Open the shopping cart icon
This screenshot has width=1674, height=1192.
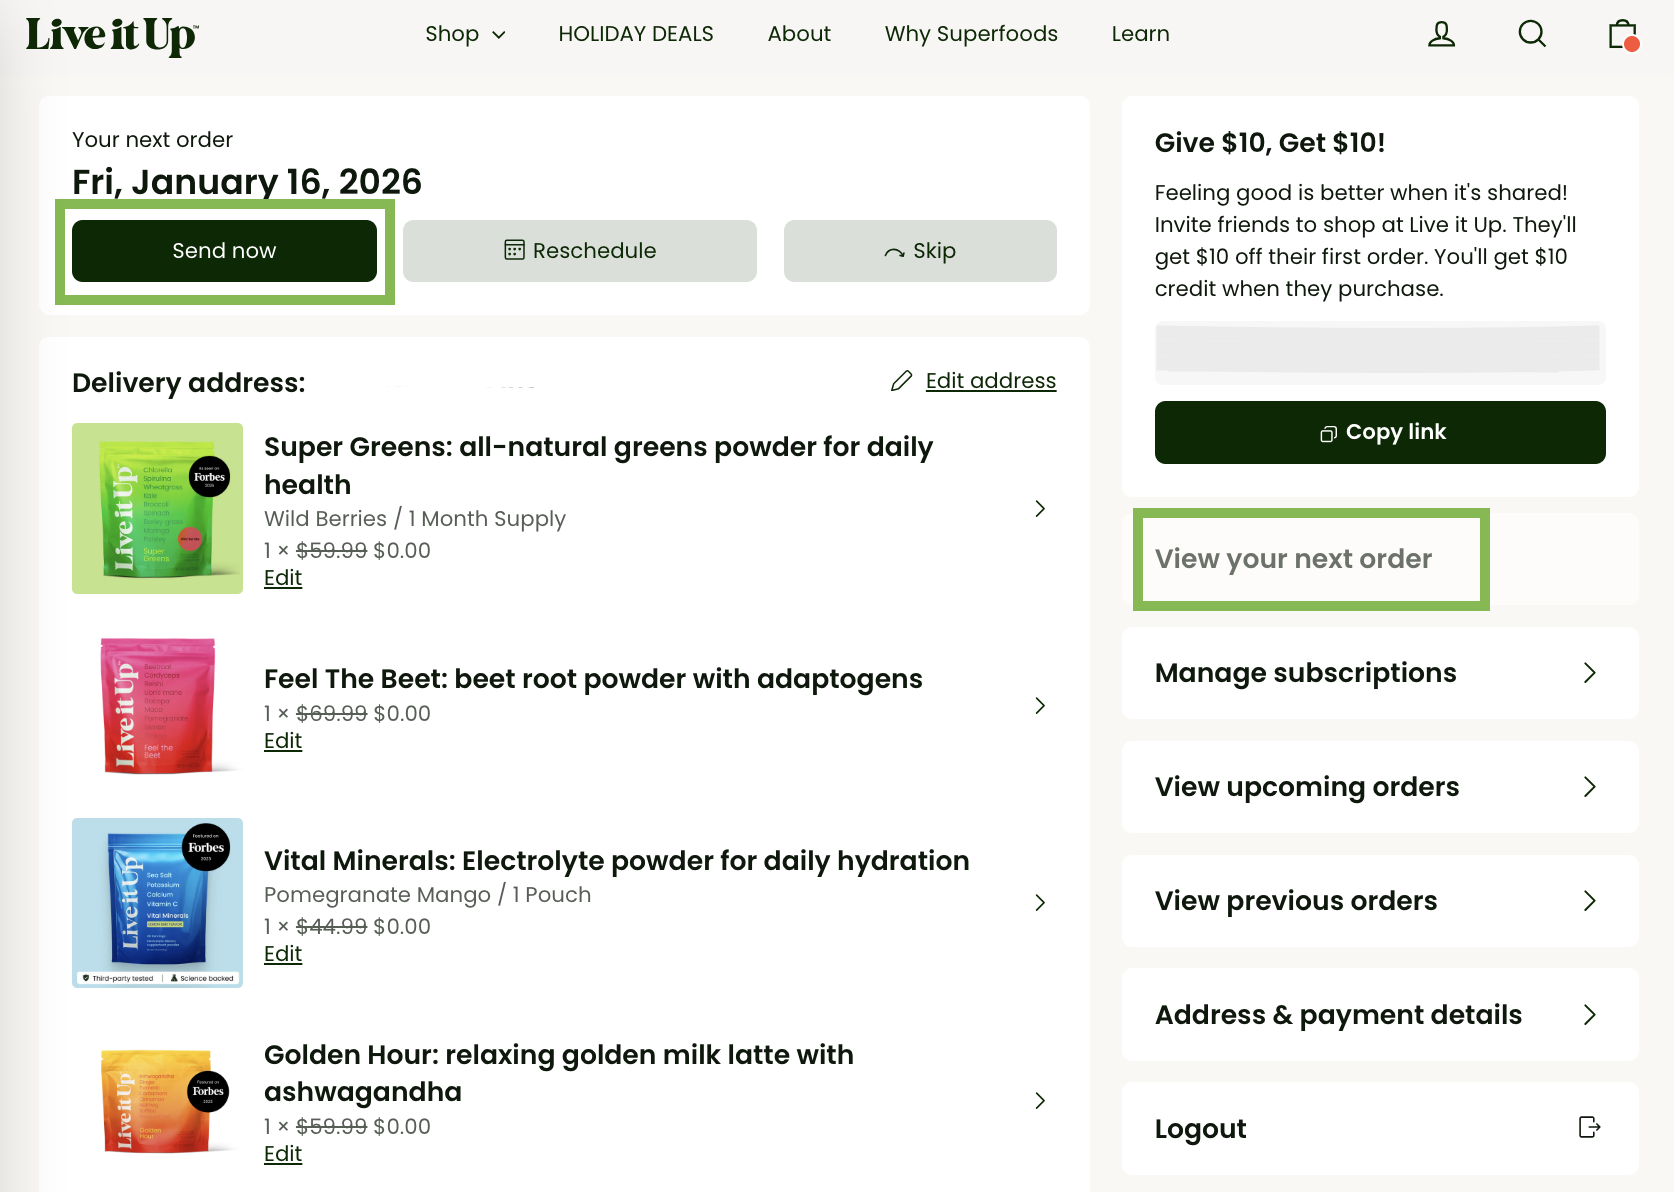(1622, 34)
